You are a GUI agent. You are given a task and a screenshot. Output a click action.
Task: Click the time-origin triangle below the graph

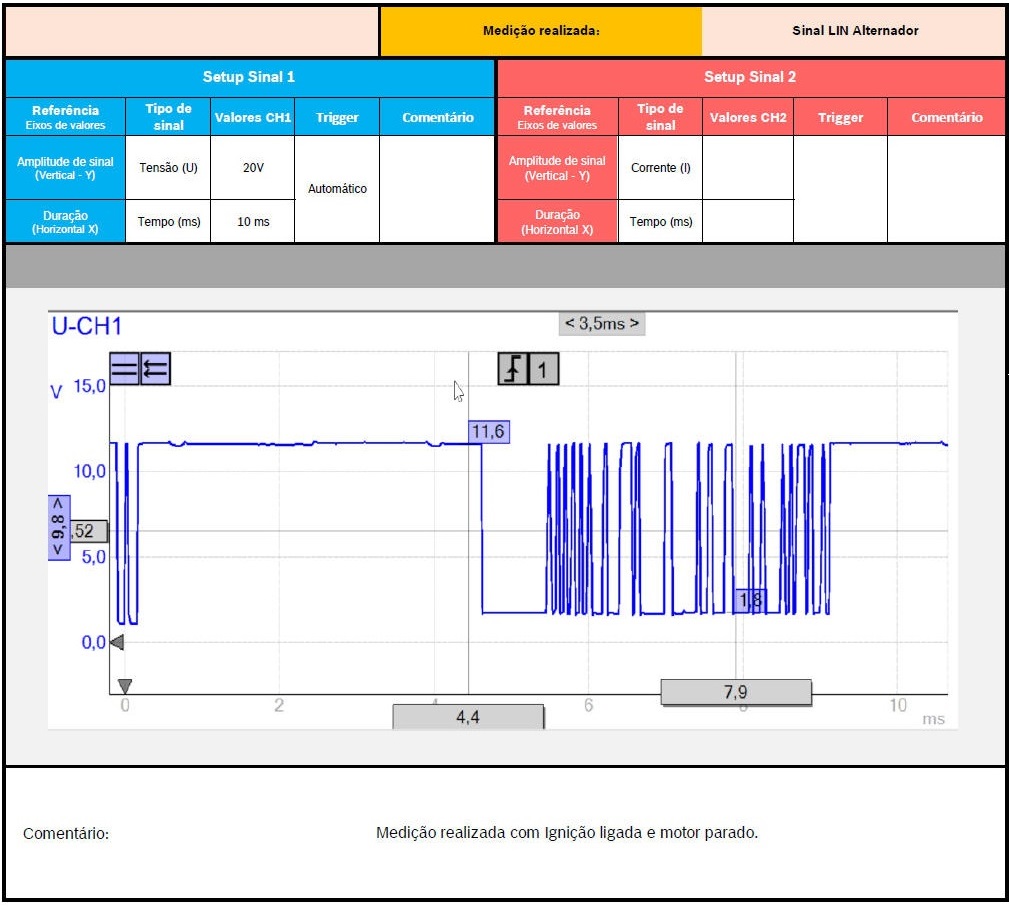click(124, 686)
